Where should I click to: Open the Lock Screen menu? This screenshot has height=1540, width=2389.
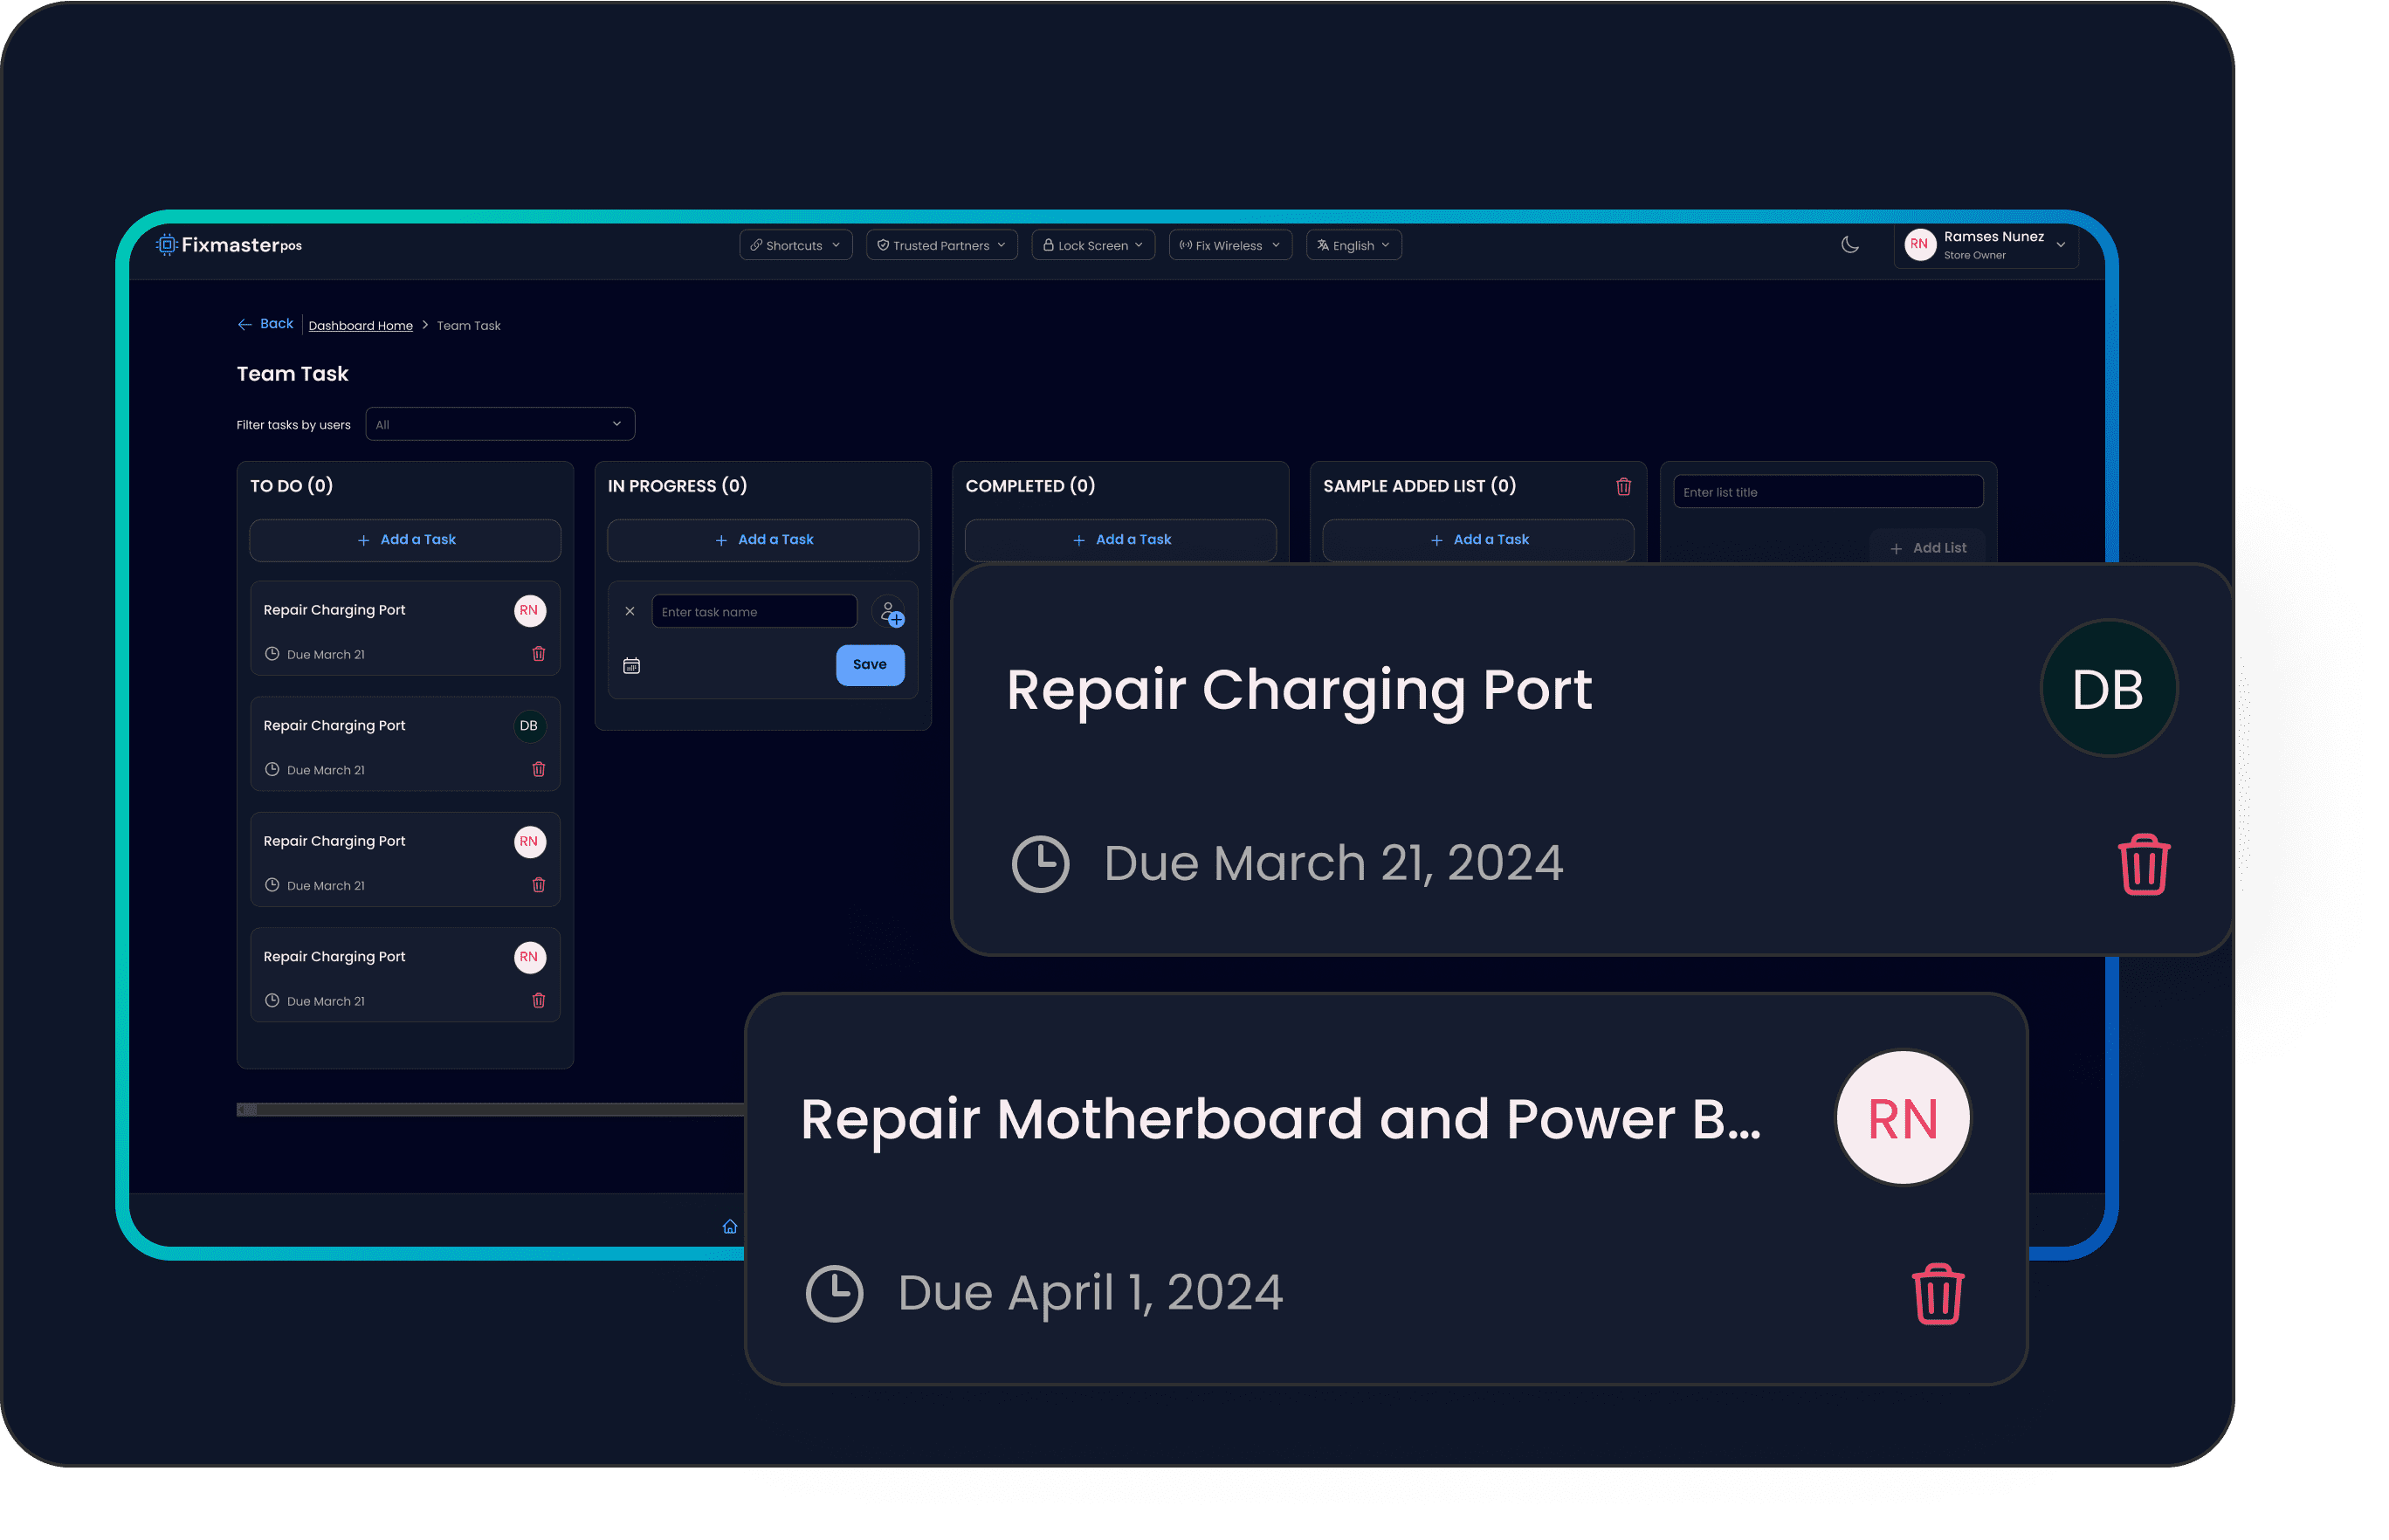[1092, 245]
